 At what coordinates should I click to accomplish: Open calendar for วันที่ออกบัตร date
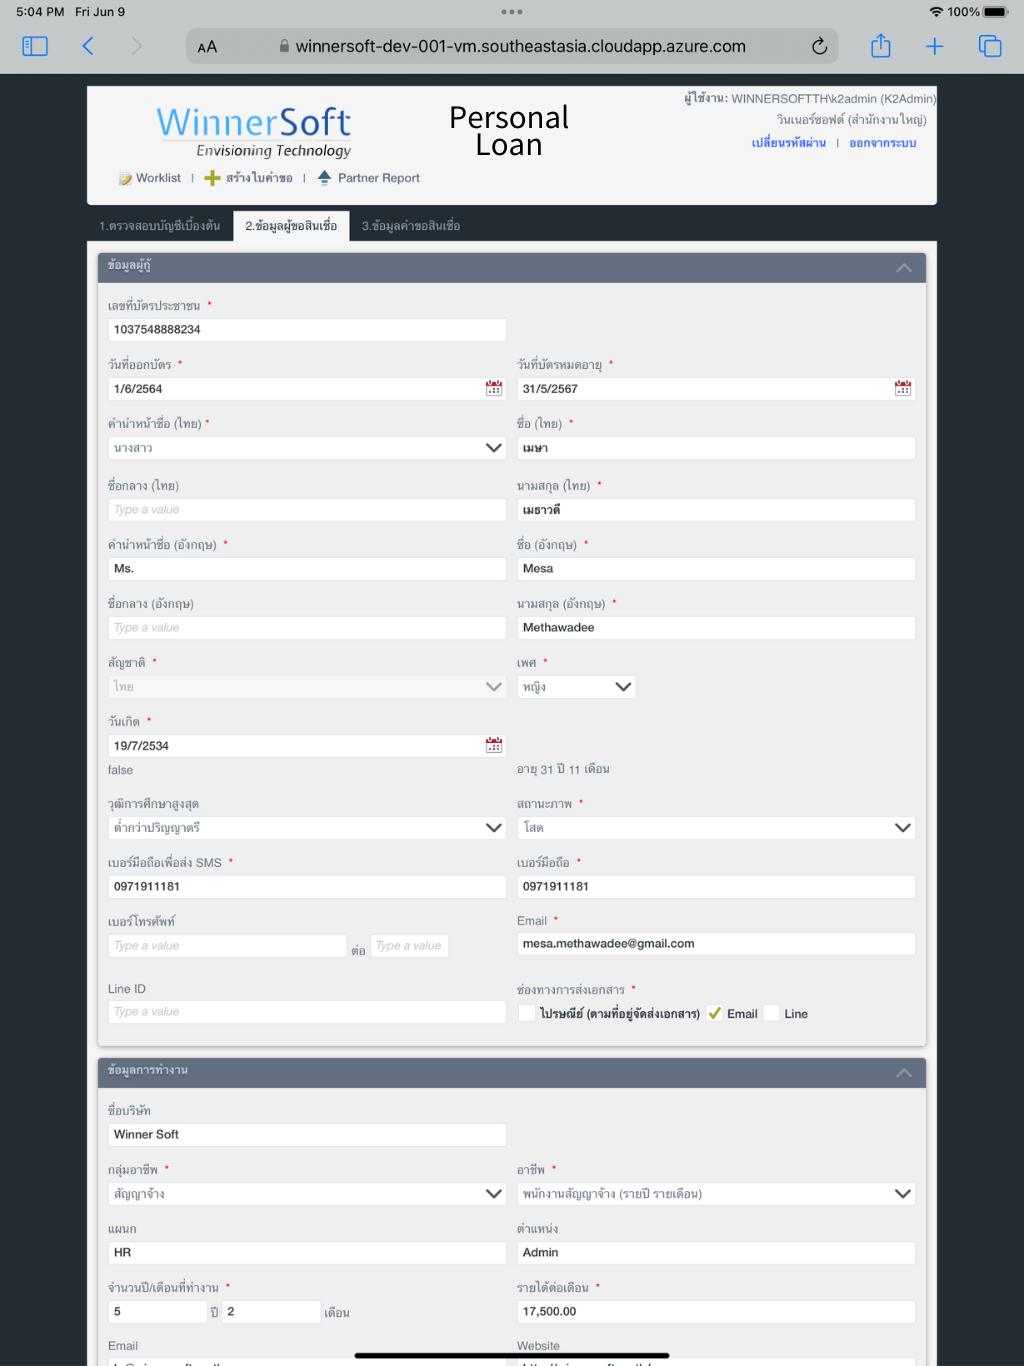[494, 388]
